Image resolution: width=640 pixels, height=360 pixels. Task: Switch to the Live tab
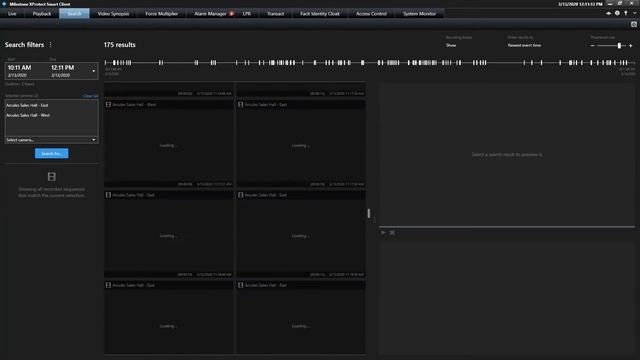[12, 13]
